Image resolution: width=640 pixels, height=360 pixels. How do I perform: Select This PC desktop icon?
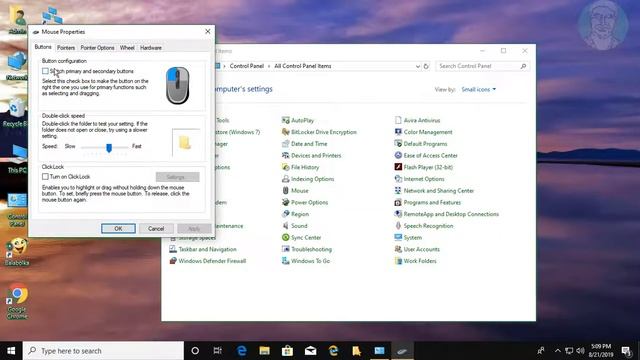[17, 159]
